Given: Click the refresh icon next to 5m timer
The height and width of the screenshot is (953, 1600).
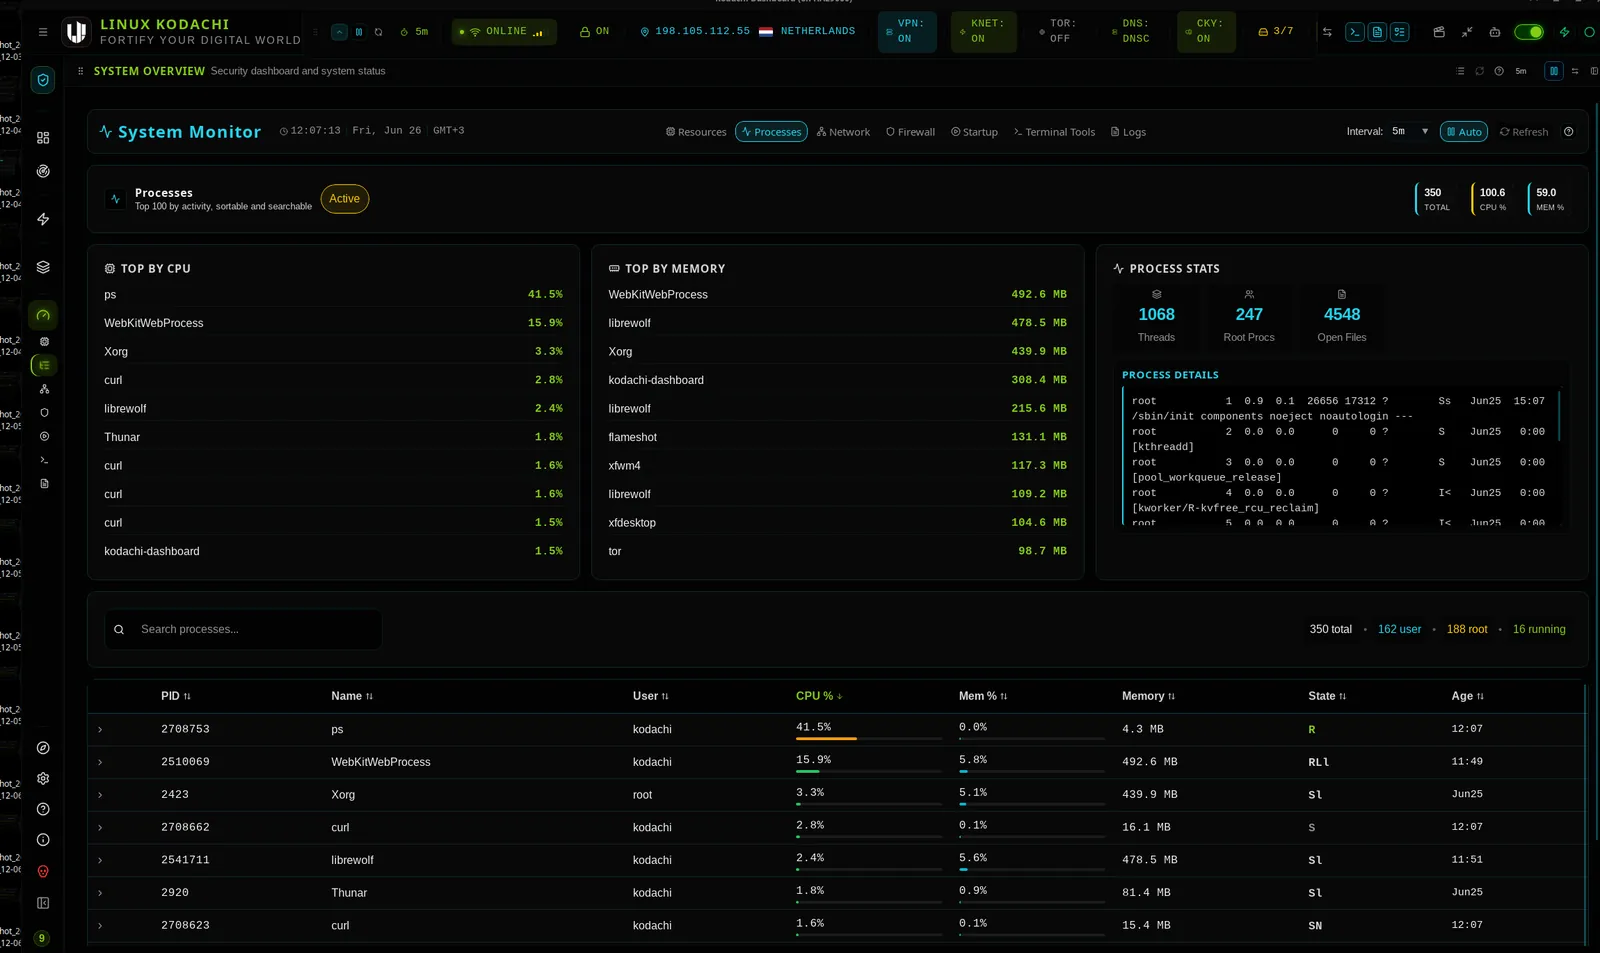Looking at the screenshot, I should [379, 32].
